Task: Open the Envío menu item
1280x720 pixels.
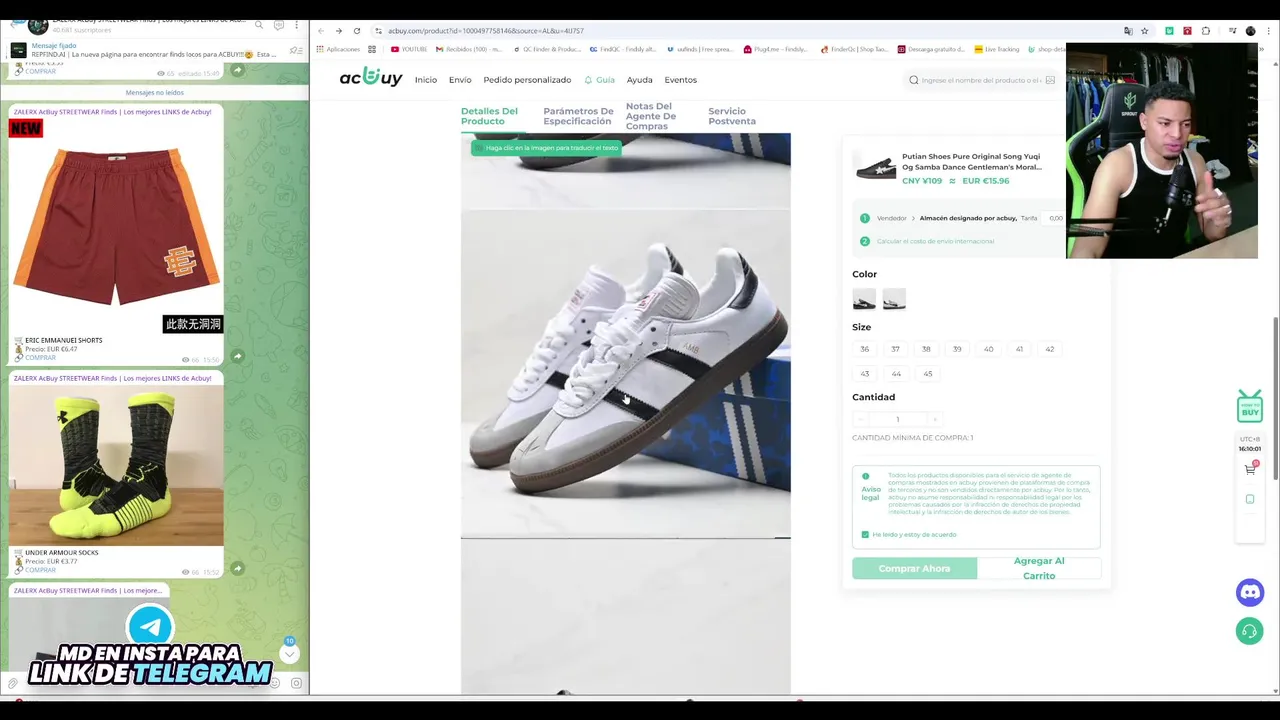Action: point(460,80)
